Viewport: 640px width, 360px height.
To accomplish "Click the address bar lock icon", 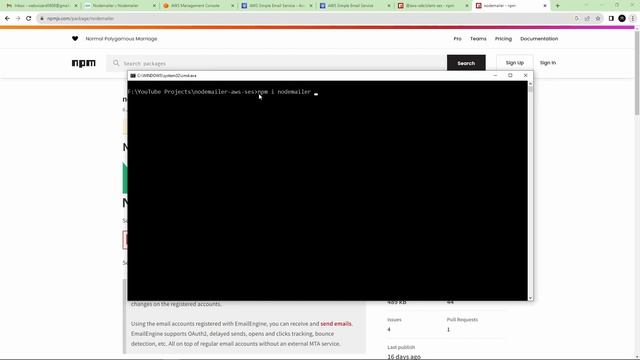I will click(42, 18).
